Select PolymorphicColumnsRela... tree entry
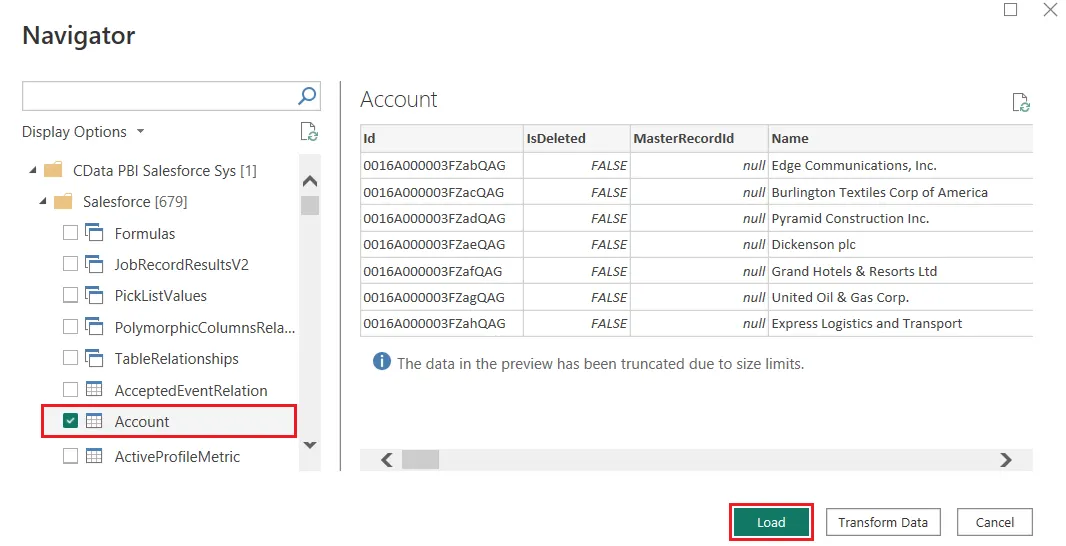 (x=204, y=327)
